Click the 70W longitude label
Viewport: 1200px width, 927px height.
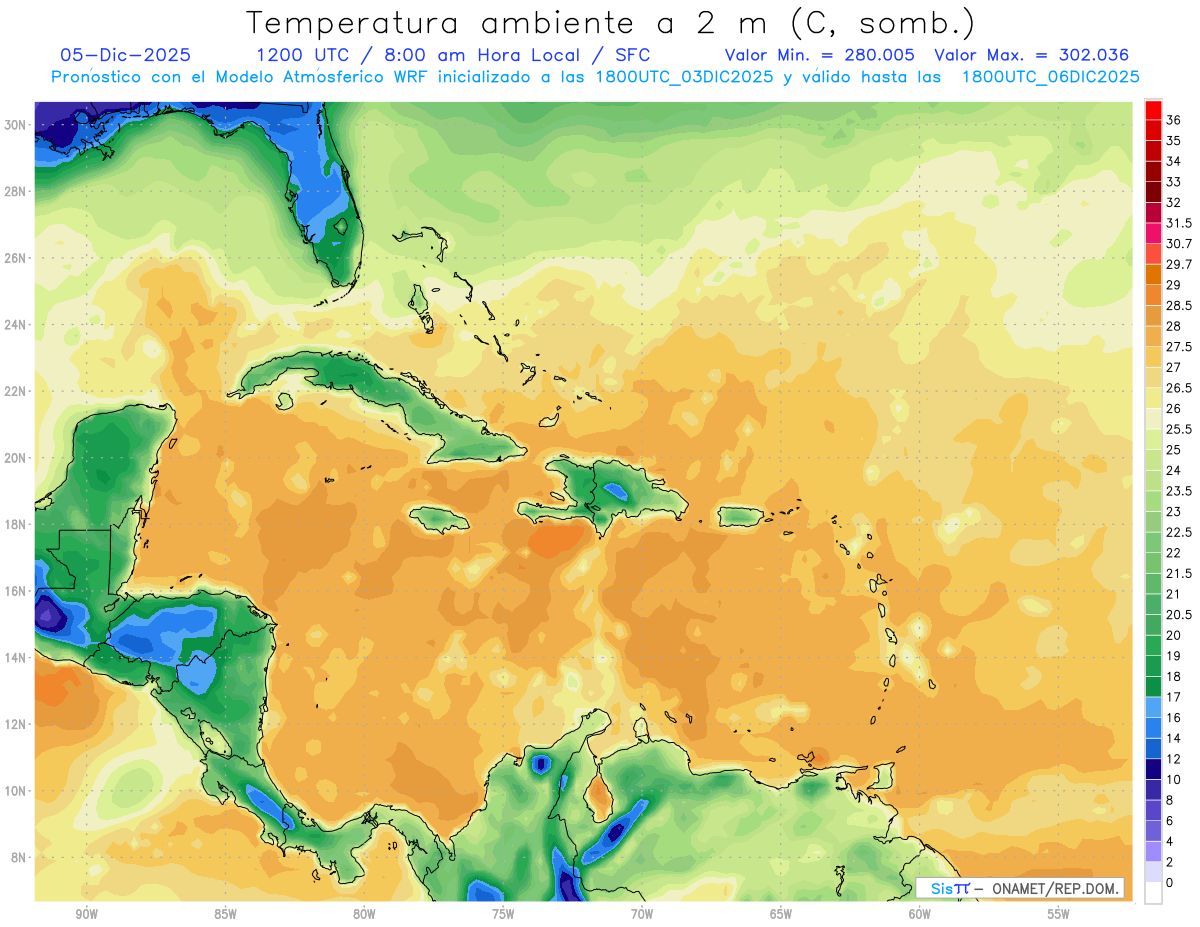click(x=642, y=915)
